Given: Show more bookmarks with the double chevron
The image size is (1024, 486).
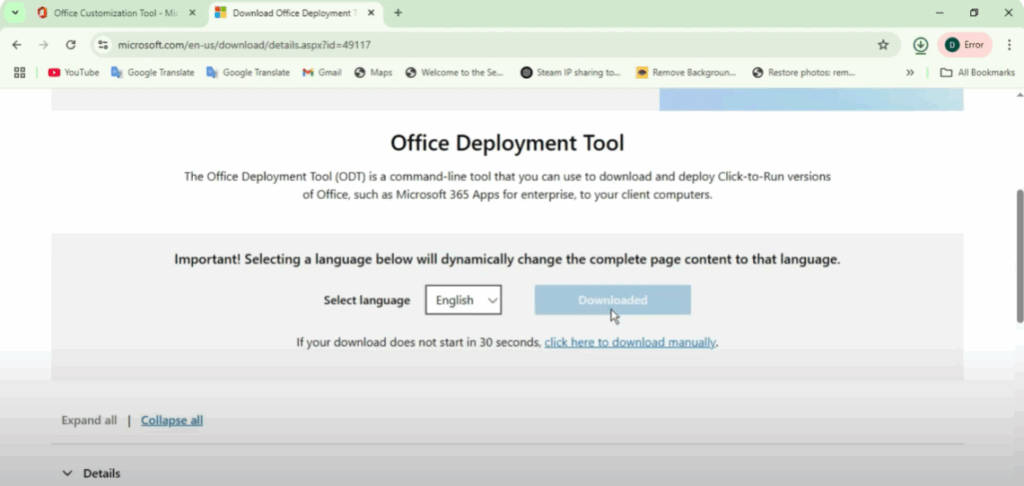Looking at the screenshot, I should pos(910,73).
